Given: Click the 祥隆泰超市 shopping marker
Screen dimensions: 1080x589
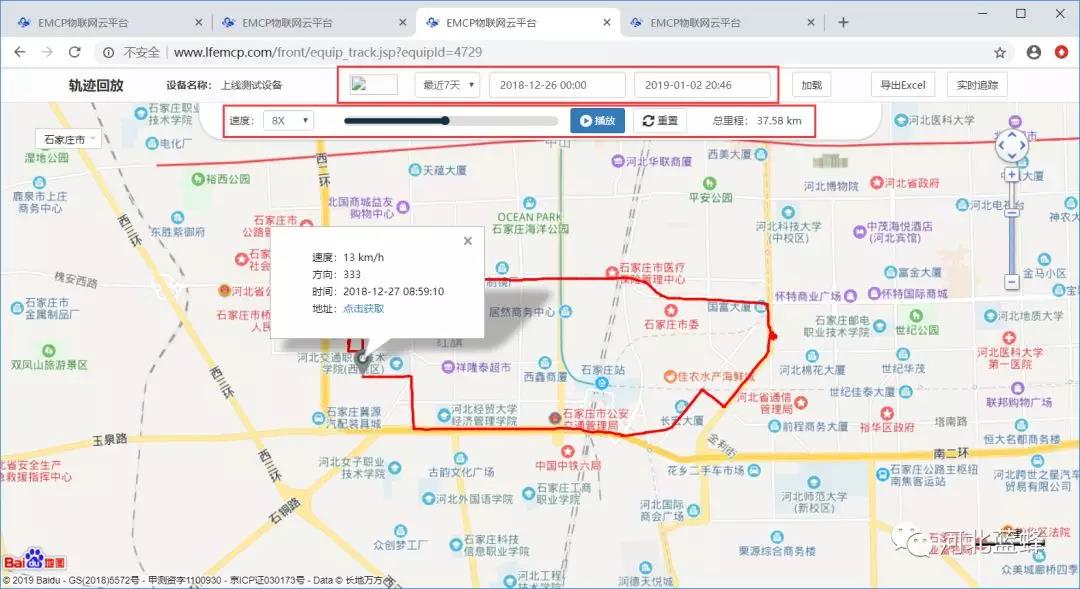Looking at the screenshot, I should [x=448, y=367].
